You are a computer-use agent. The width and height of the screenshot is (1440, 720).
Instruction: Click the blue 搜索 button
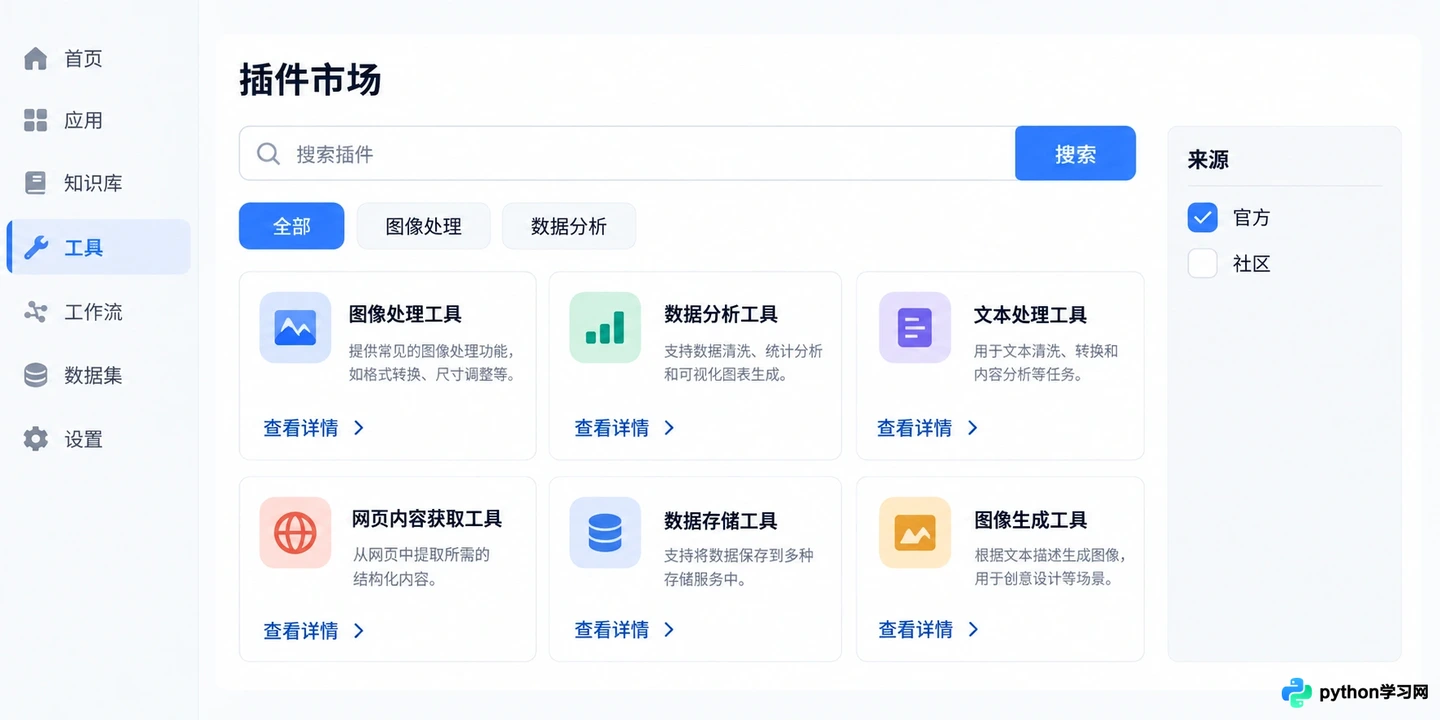[x=1075, y=154]
